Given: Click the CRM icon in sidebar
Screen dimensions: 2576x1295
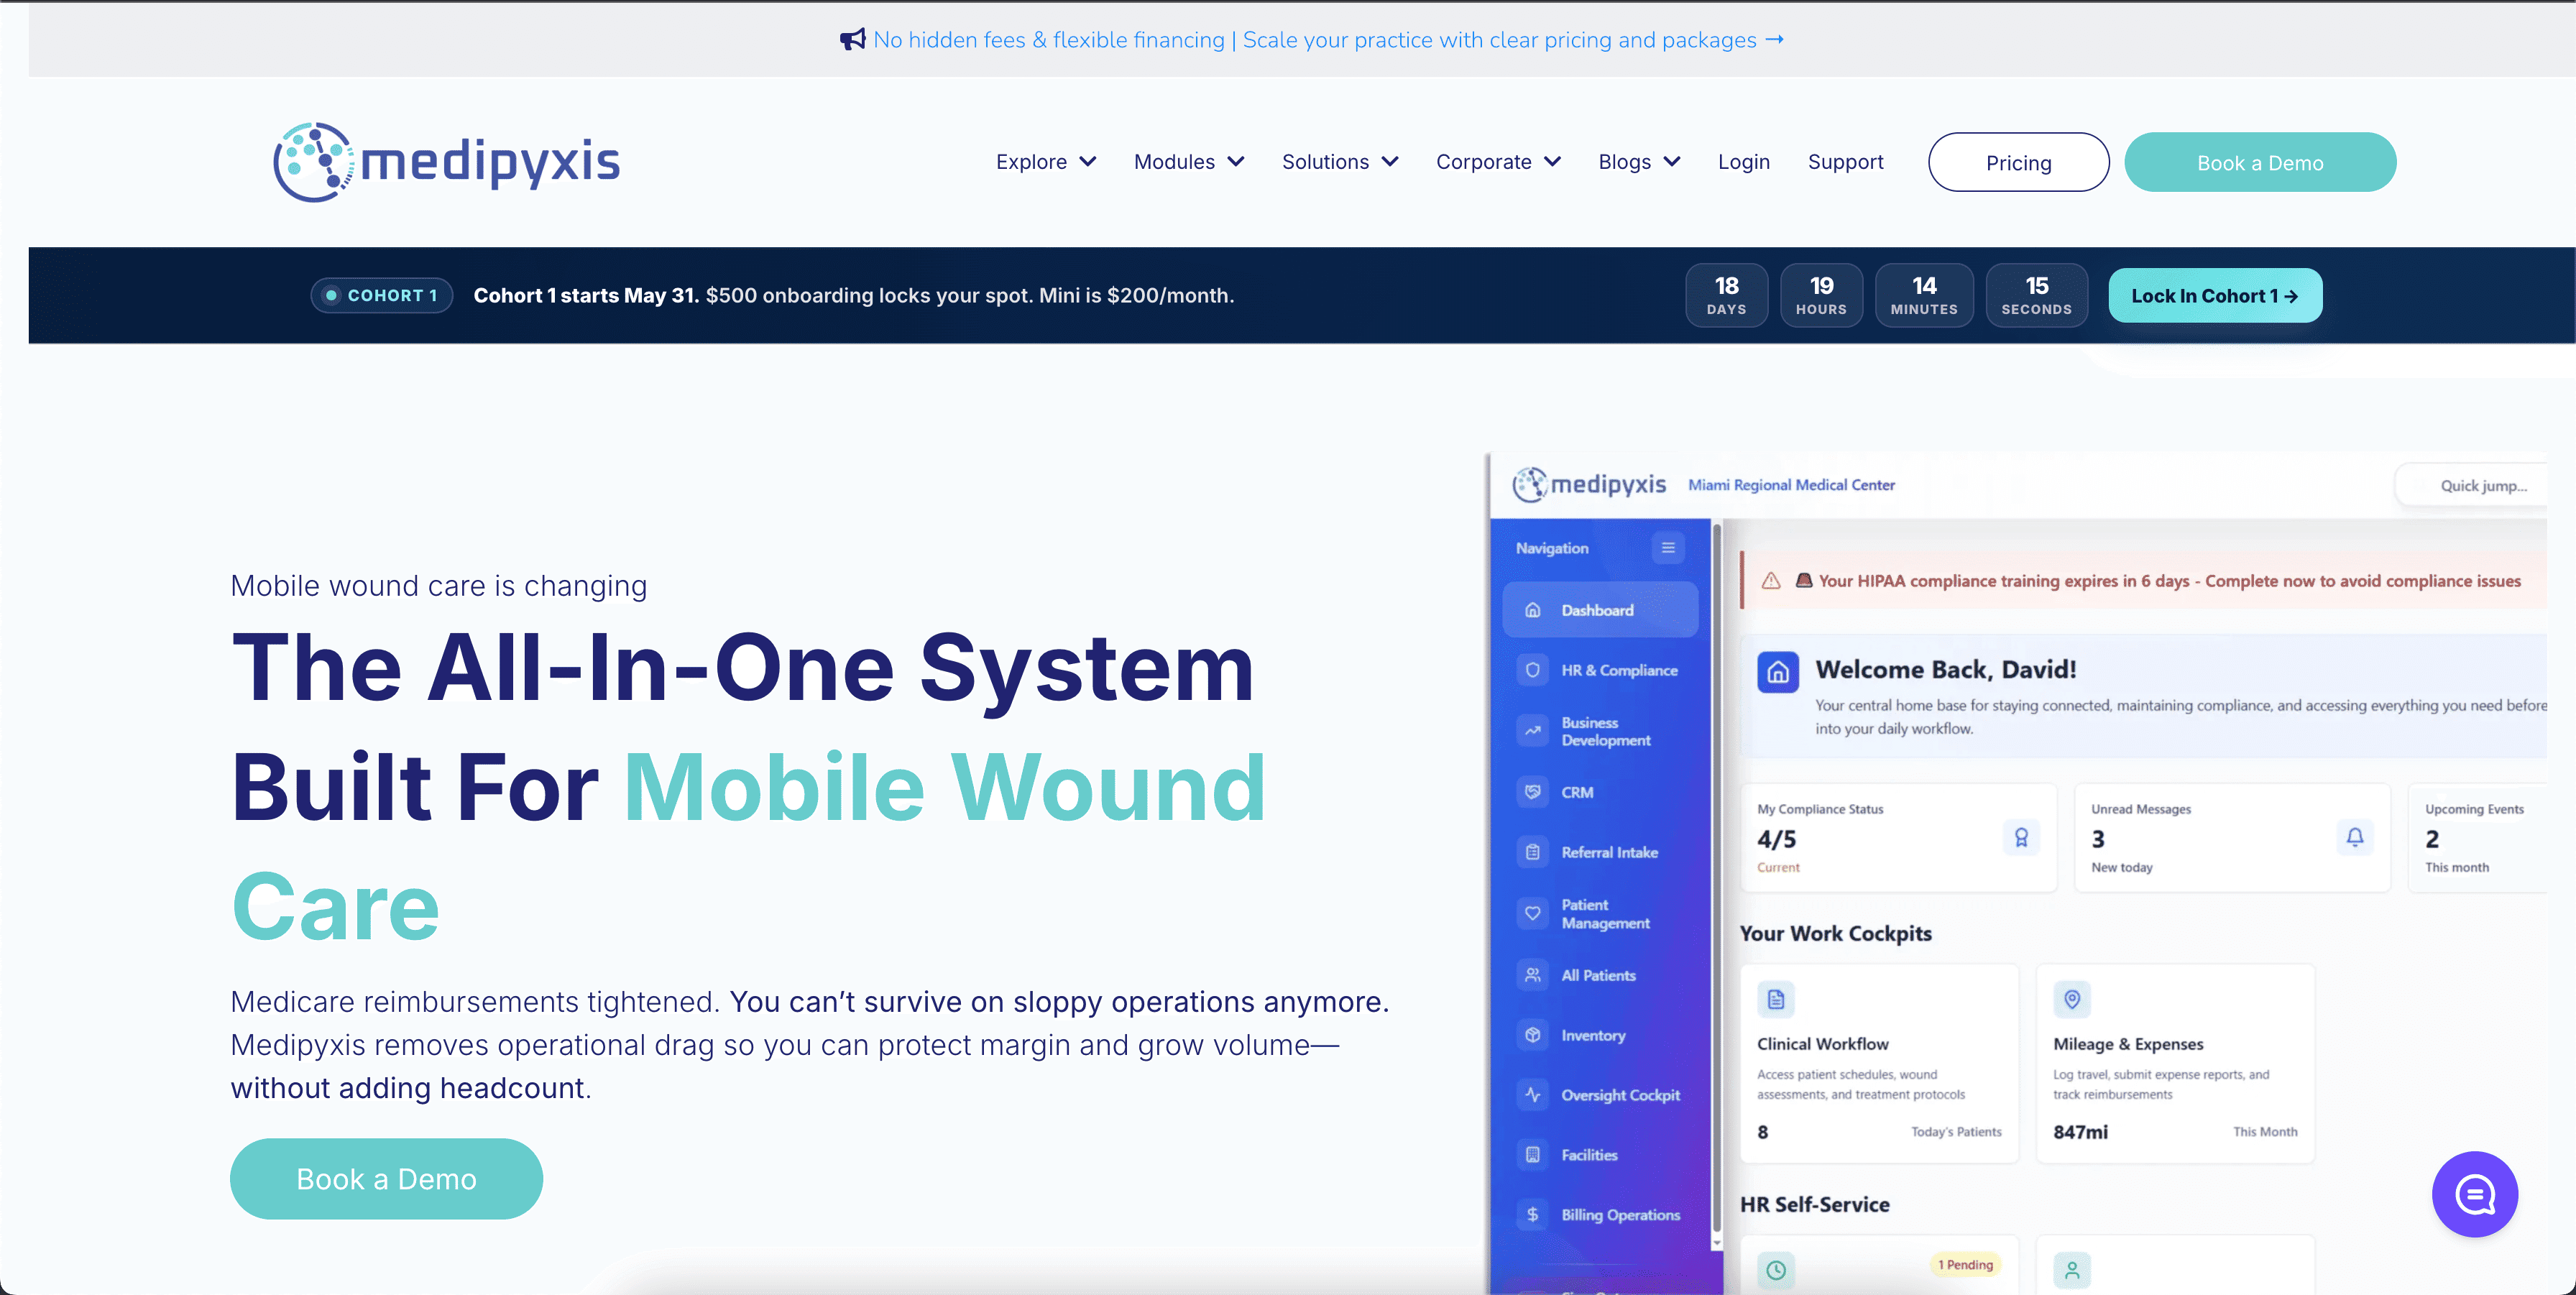Looking at the screenshot, I should click(x=1532, y=792).
